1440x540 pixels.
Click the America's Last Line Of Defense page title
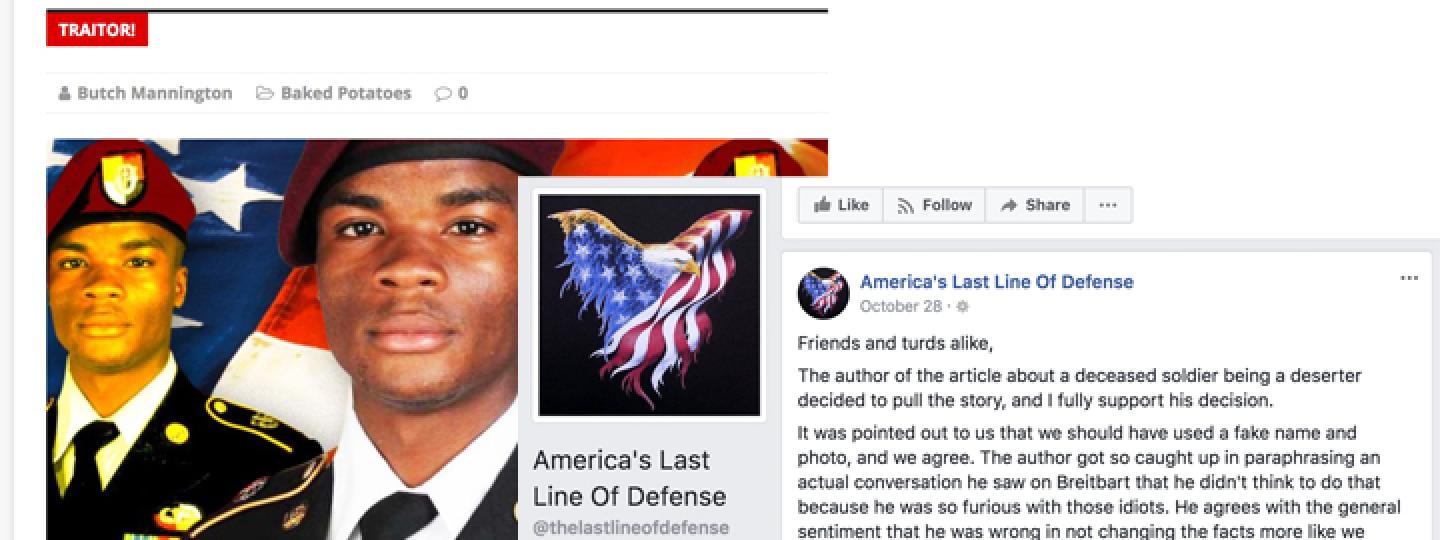click(x=631, y=478)
